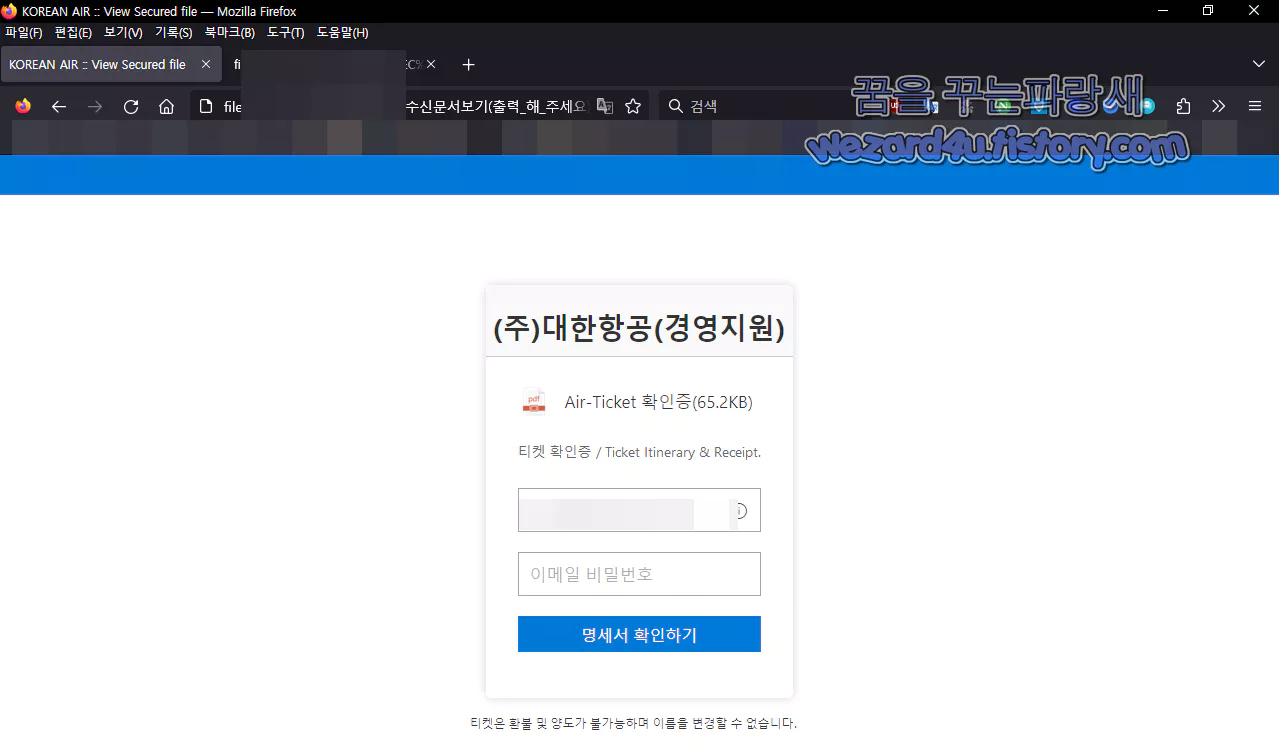Image resolution: width=1279 pixels, height=754 pixels.
Task: Click the 이메일 비밀번호 input field
Action: pyautogui.click(x=639, y=573)
